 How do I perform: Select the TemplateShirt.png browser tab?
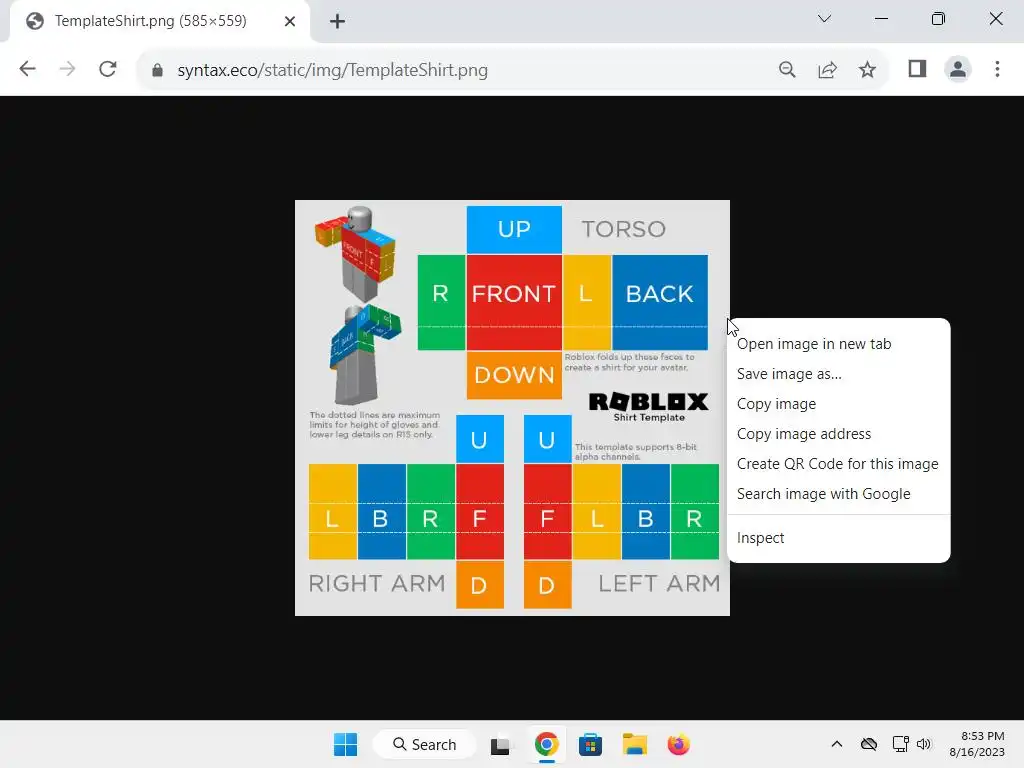pyautogui.click(x=160, y=21)
